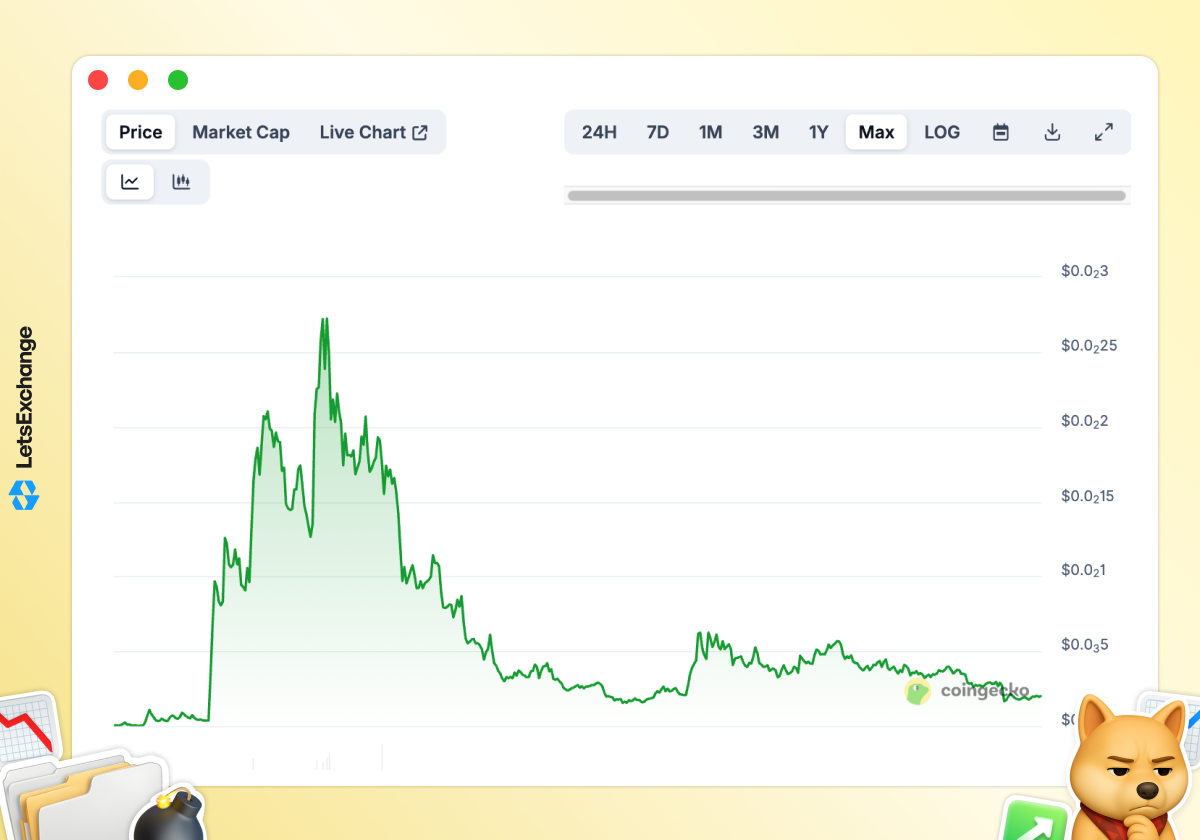Click the green window maximize dot

178,80
